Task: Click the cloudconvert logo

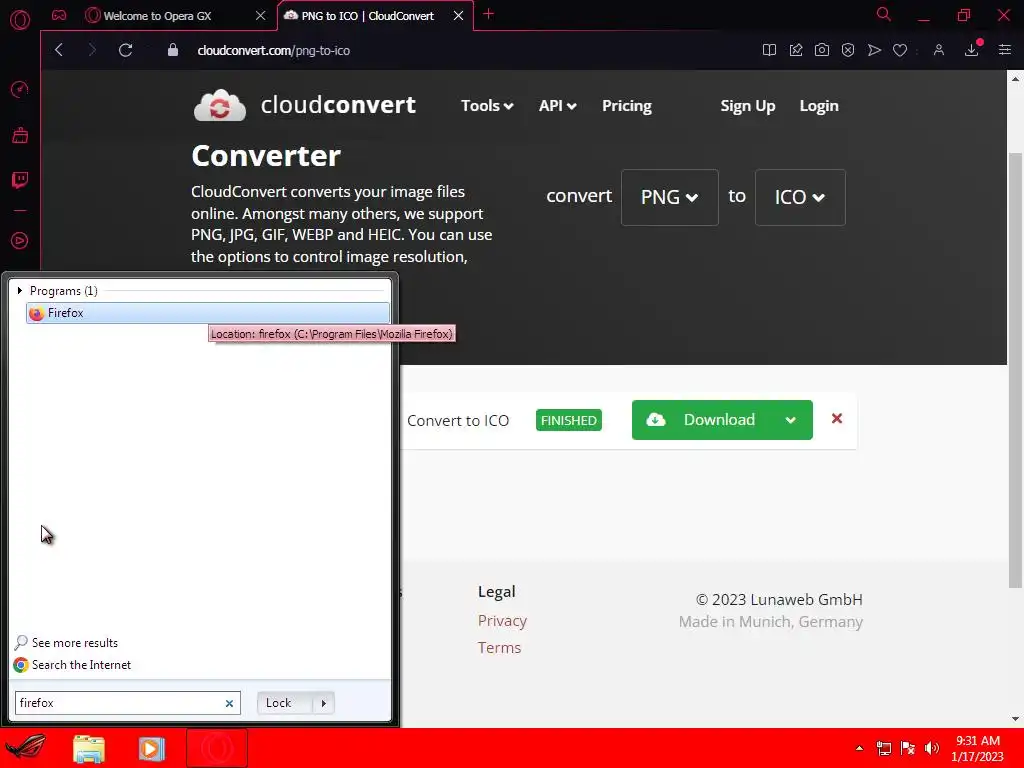Action: (x=304, y=105)
